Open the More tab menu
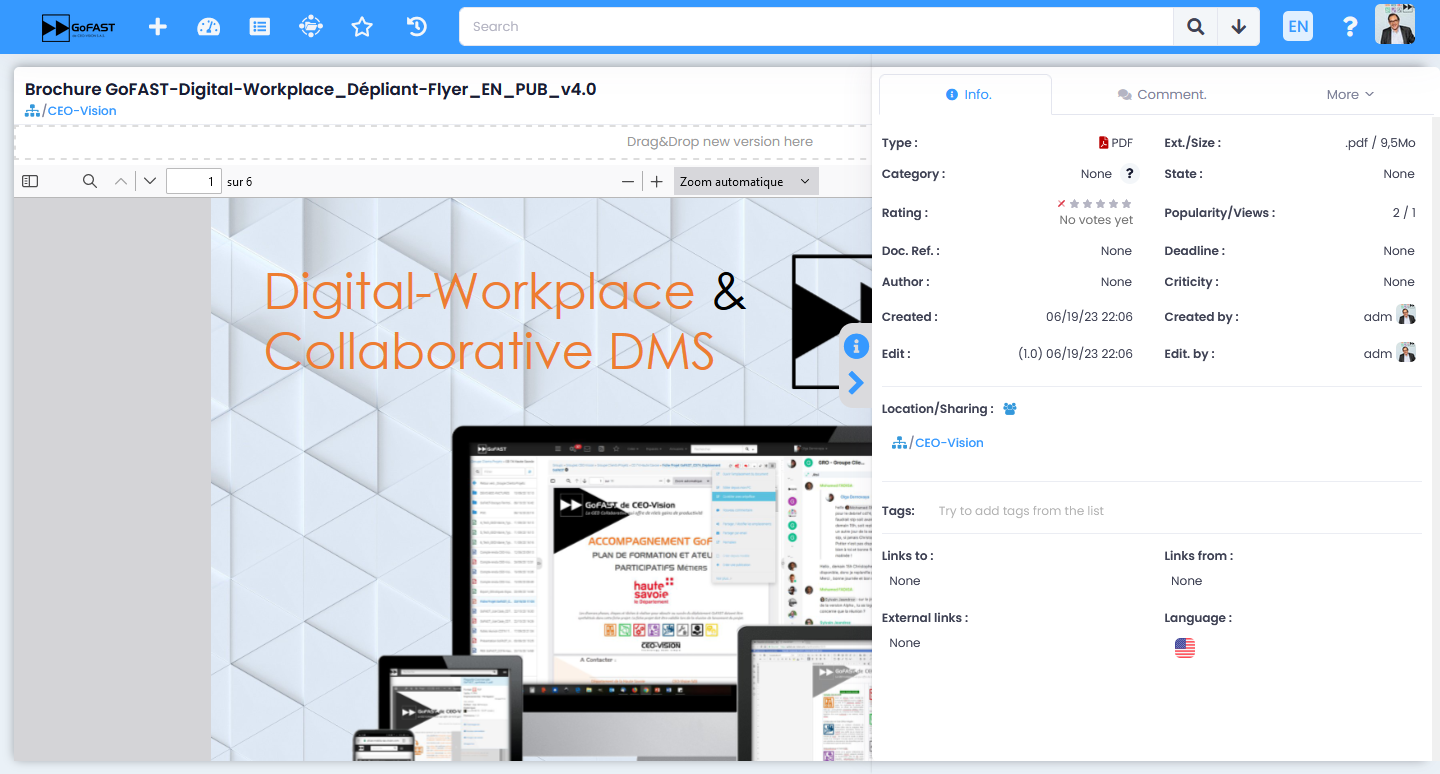1440x774 pixels. click(1350, 94)
